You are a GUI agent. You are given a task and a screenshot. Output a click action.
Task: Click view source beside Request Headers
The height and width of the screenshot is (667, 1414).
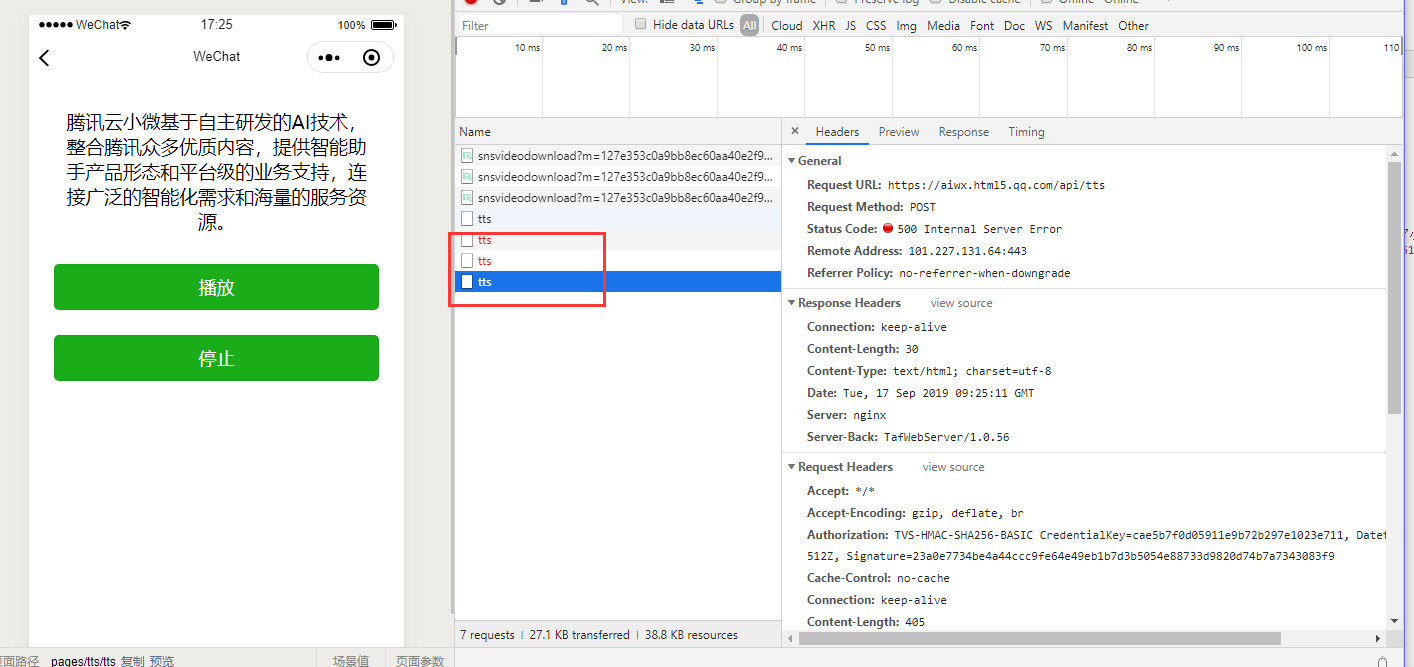[954, 467]
